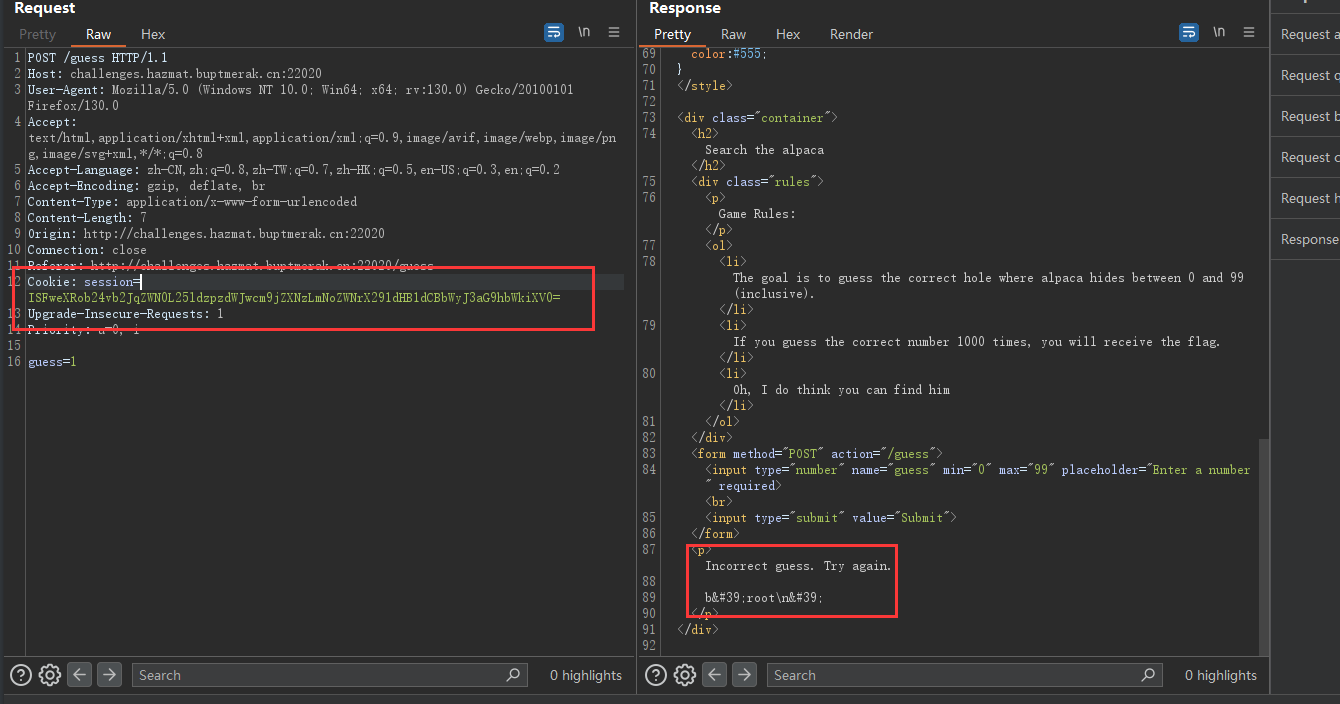Click 'Connection: close' header line
The image size is (1340, 704).
87,250
